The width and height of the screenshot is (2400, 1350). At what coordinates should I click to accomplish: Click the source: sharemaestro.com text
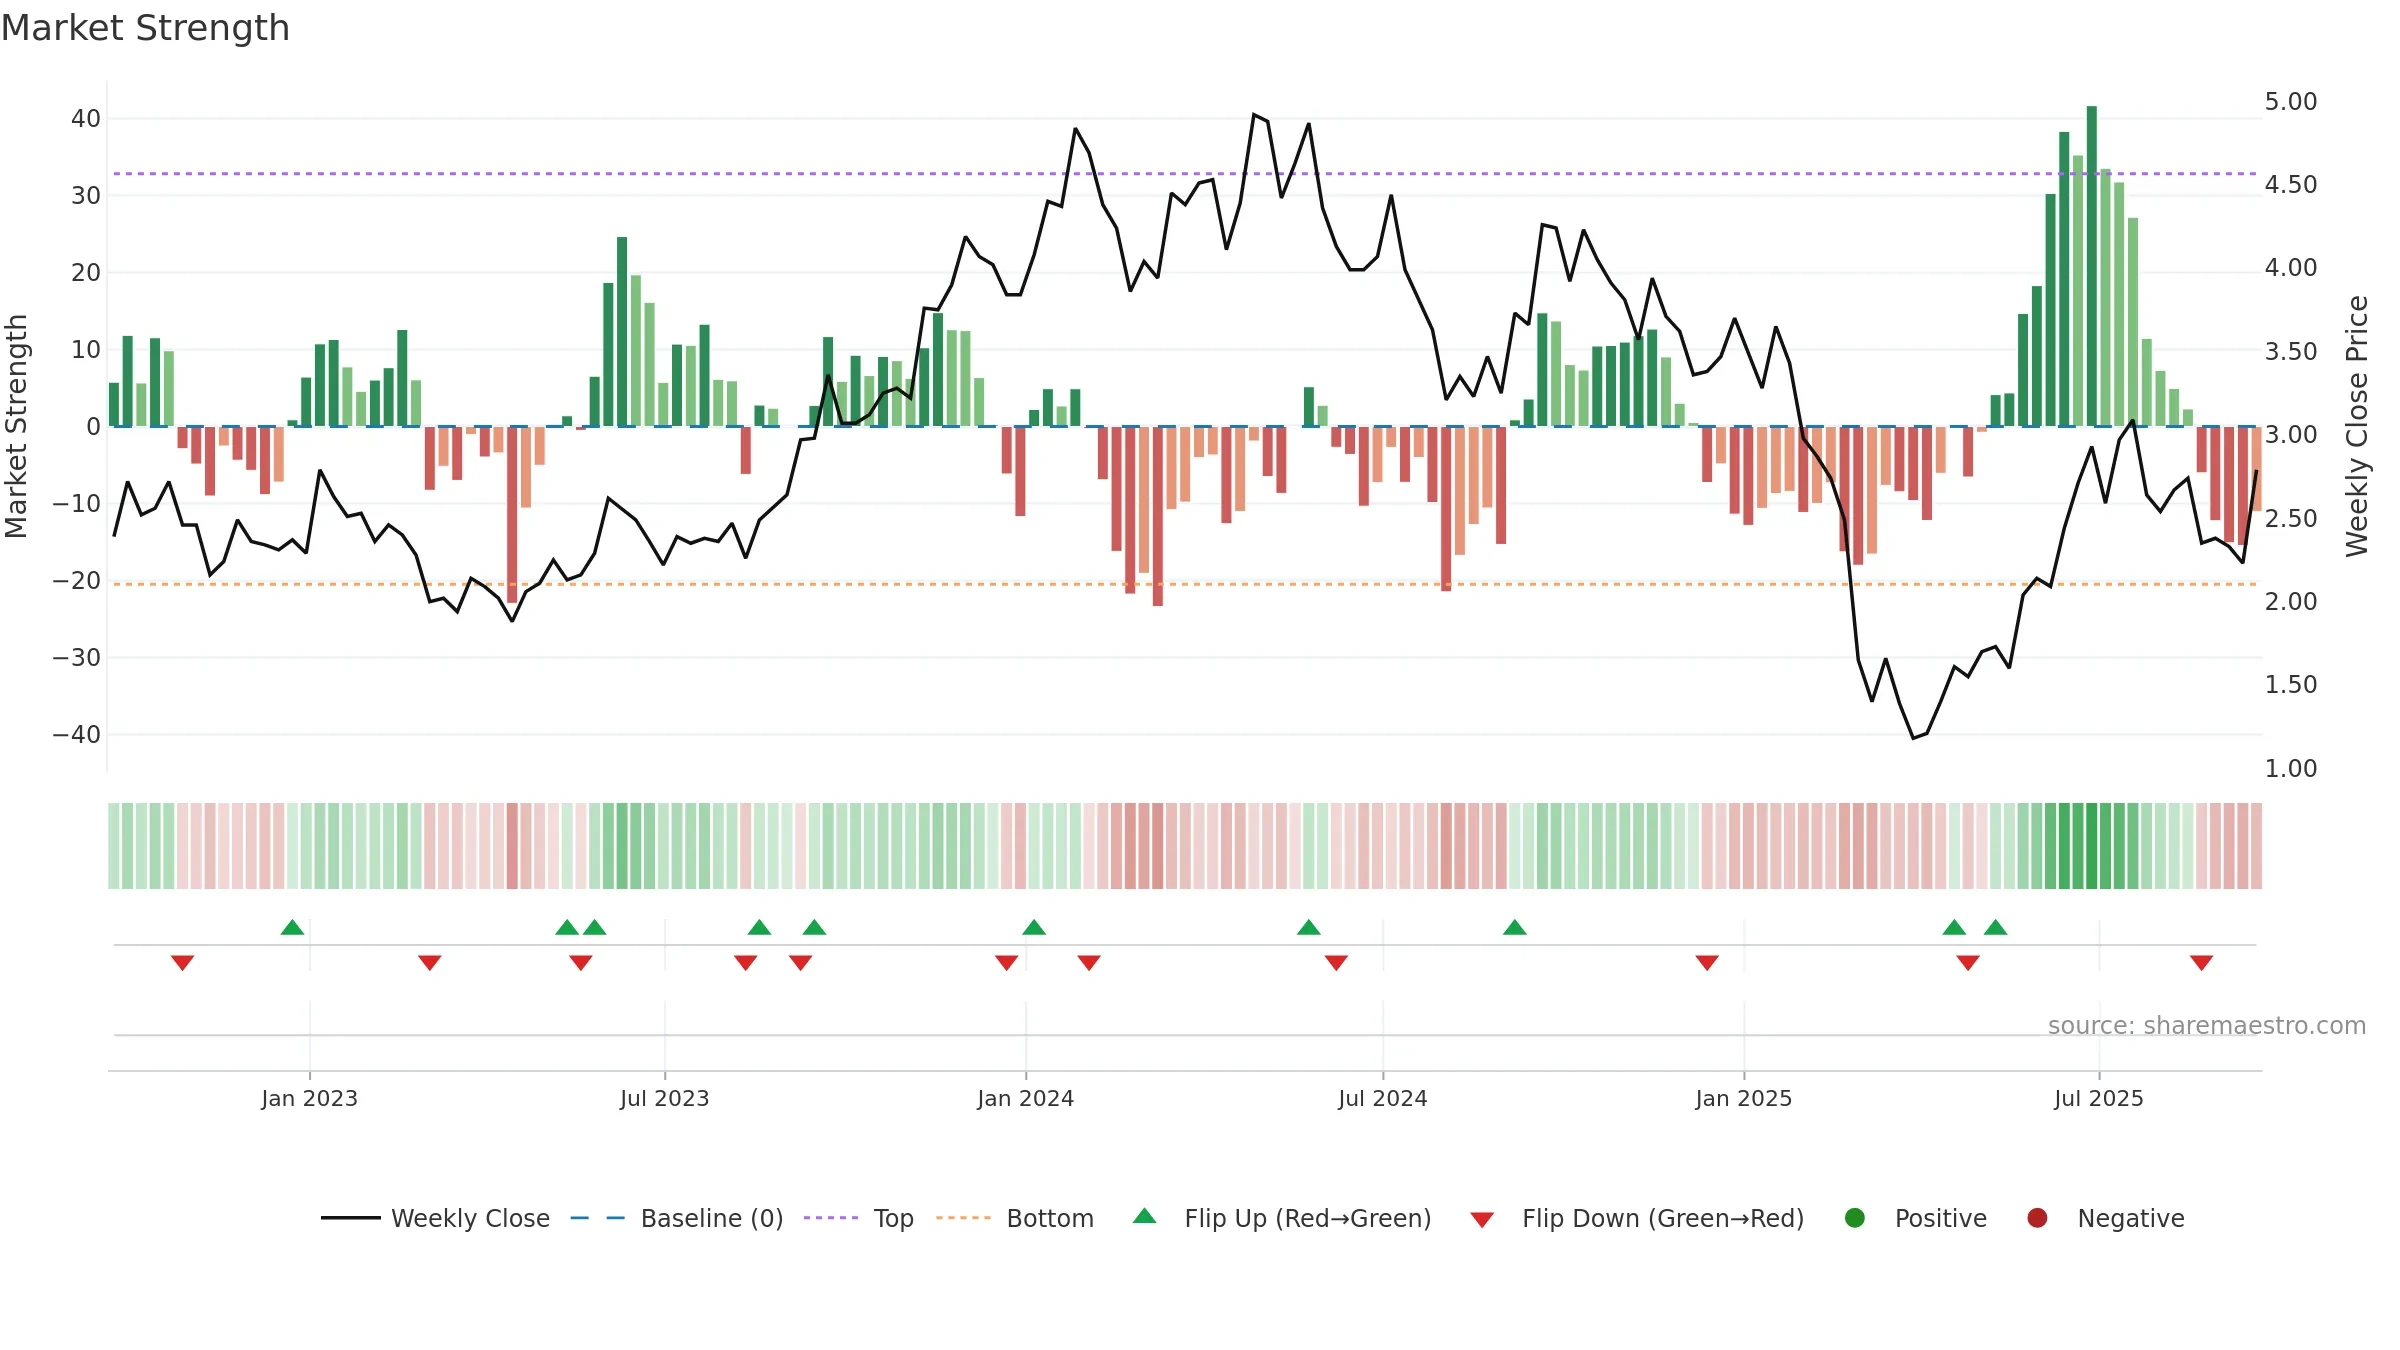[2207, 1026]
